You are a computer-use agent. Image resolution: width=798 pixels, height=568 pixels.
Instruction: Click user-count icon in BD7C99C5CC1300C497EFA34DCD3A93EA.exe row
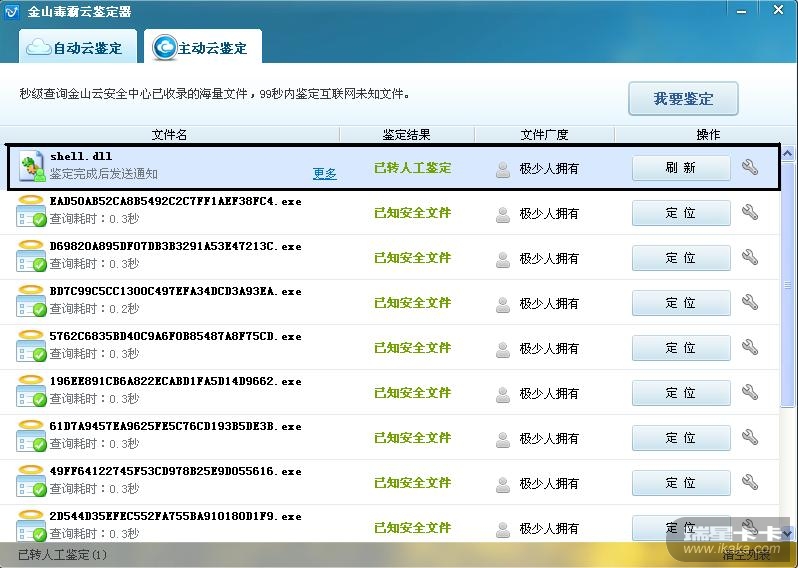(x=503, y=304)
